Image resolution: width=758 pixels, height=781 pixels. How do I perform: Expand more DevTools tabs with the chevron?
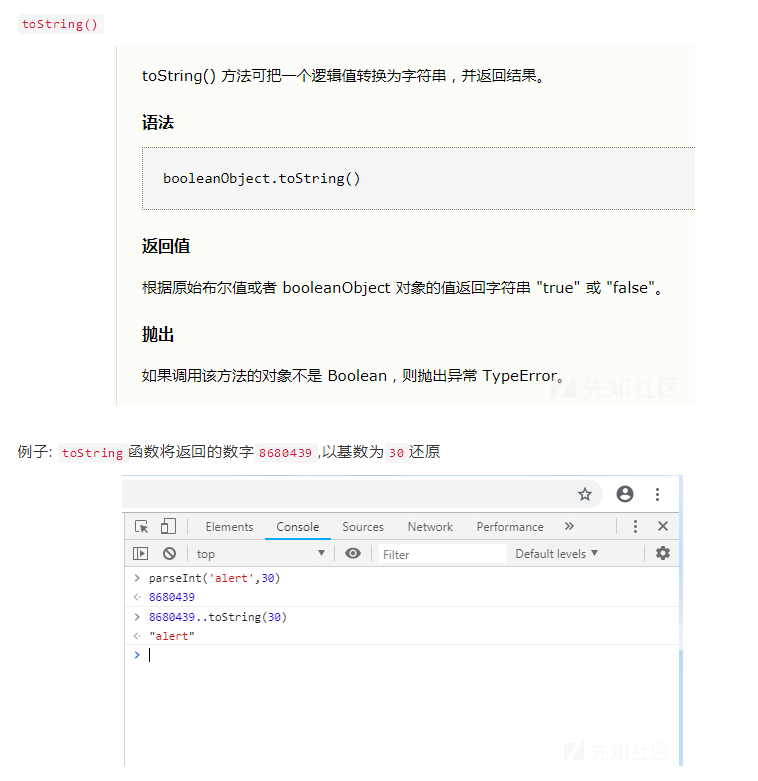coord(569,527)
